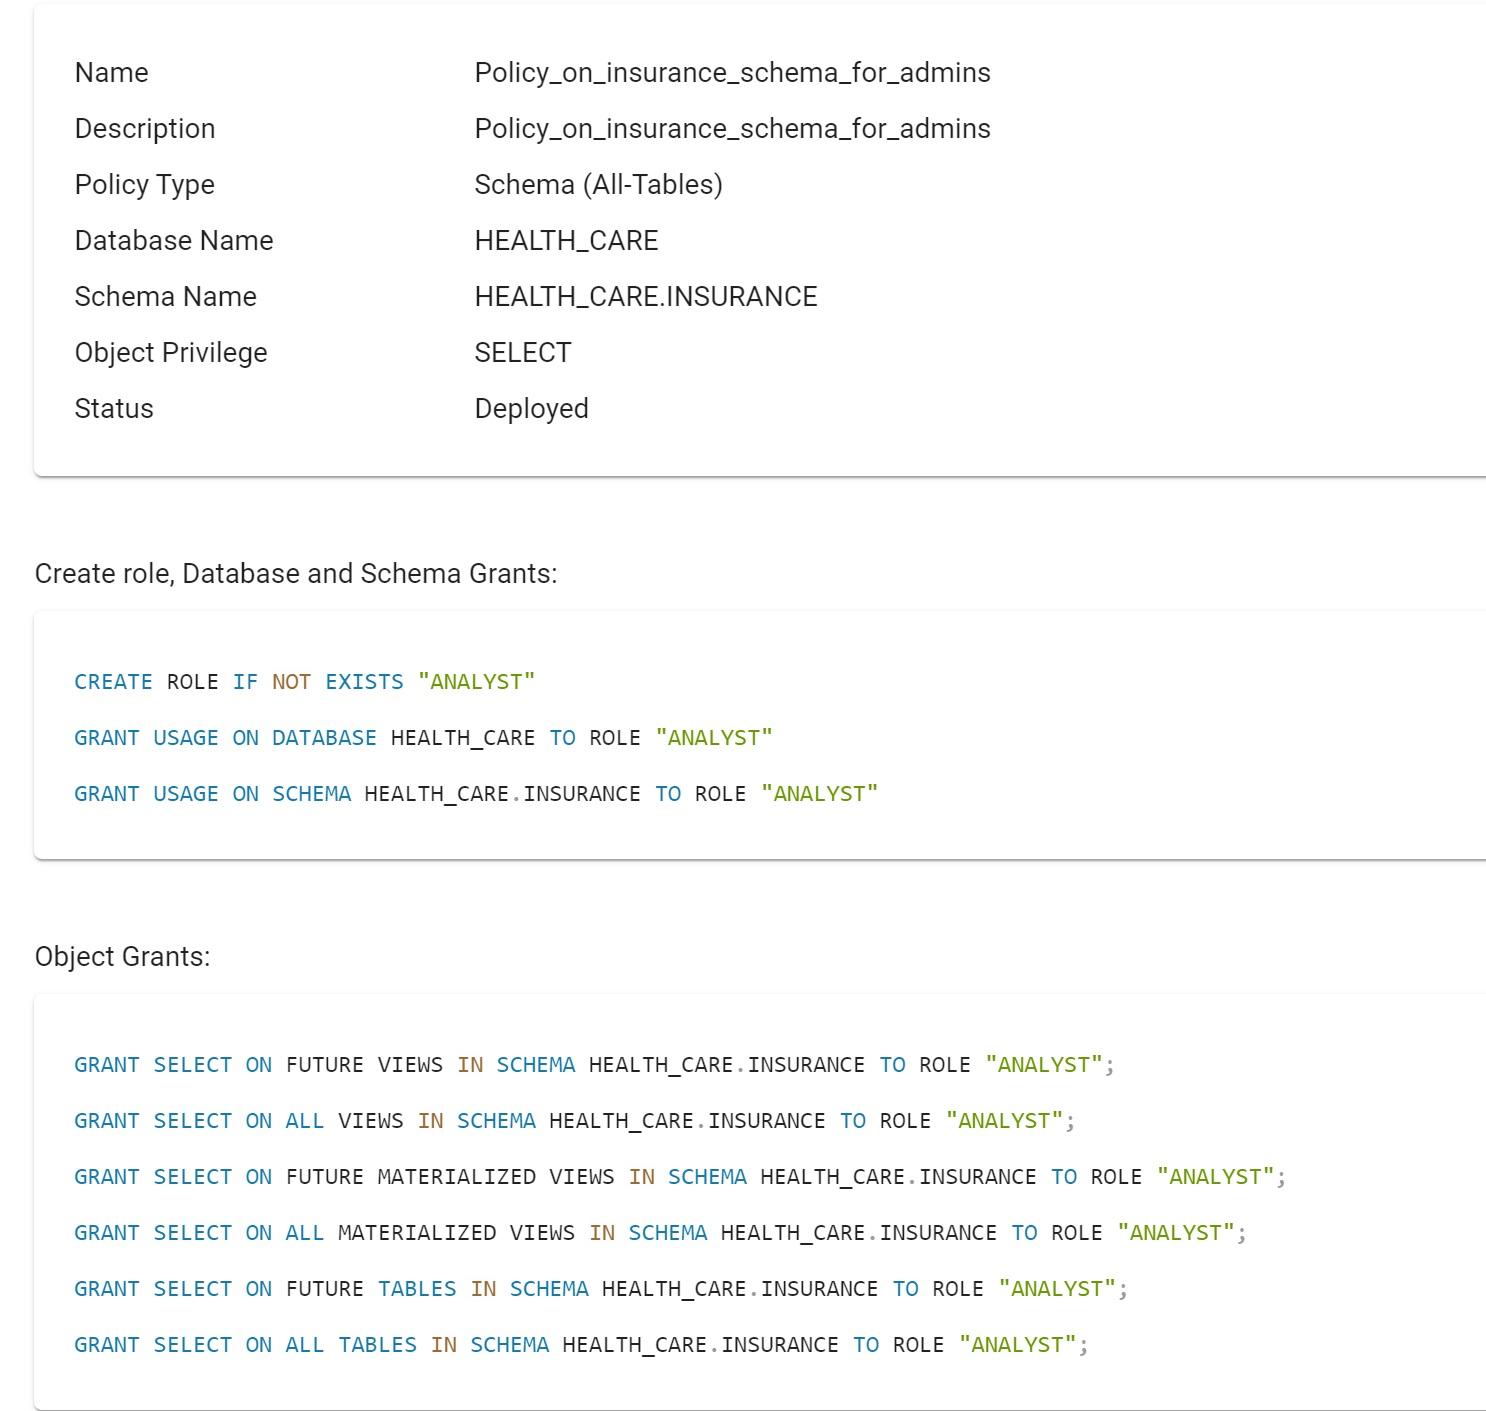The image size is (1486, 1411).
Task: Click the FUTURE MATERIALIZED VIEWS grant line
Action: (x=681, y=1177)
